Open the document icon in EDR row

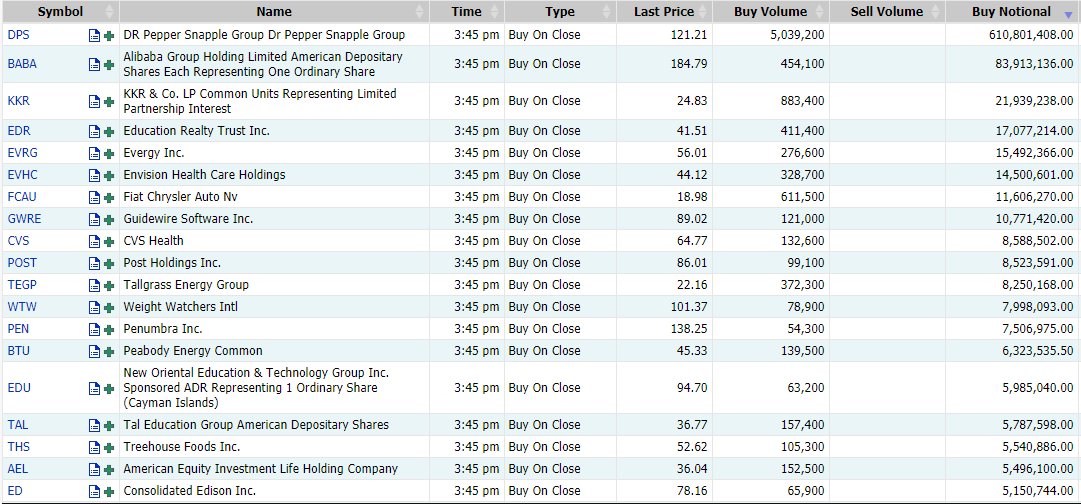[x=94, y=132]
